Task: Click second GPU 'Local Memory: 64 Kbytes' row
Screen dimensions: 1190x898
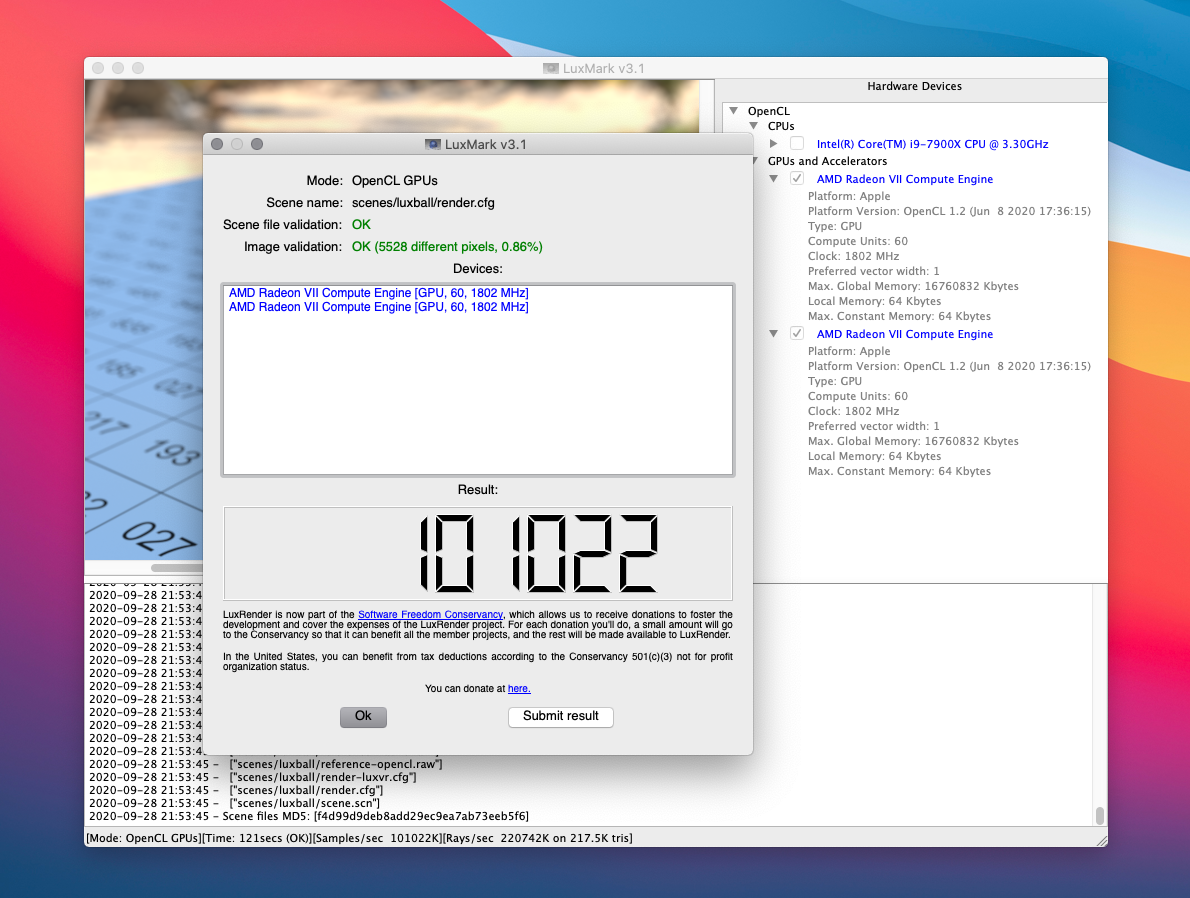Action: click(x=874, y=456)
